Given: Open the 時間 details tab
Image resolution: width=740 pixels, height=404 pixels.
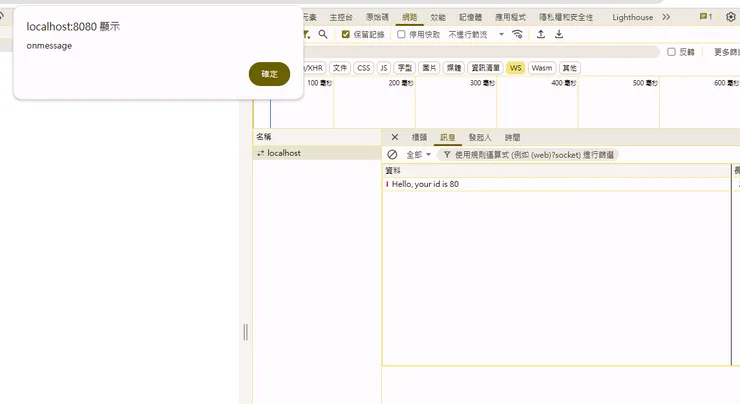Looking at the screenshot, I should pyautogui.click(x=512, y=137).
